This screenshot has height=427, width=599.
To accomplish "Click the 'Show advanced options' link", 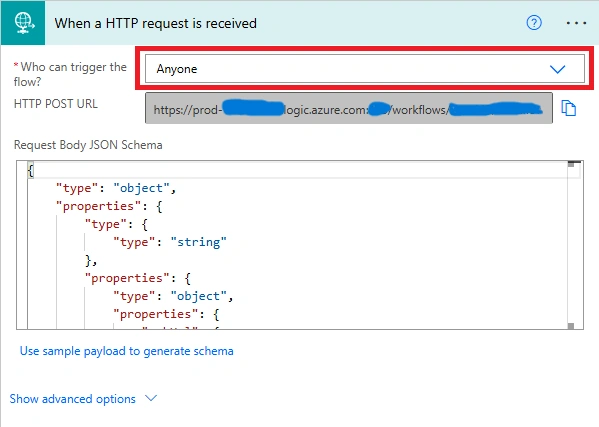I will [x=73, y=399].
